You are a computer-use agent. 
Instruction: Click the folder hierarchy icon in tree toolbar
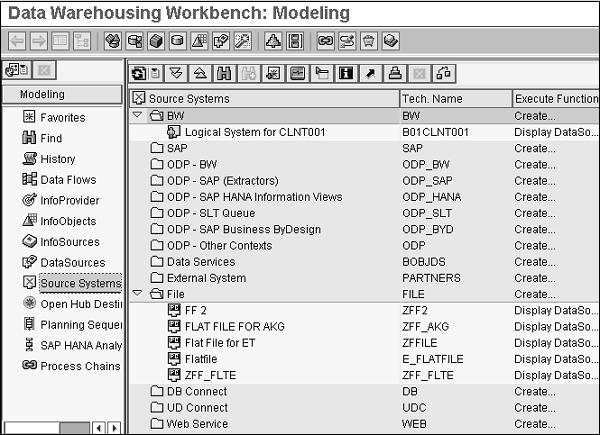[x=322, y=73]
